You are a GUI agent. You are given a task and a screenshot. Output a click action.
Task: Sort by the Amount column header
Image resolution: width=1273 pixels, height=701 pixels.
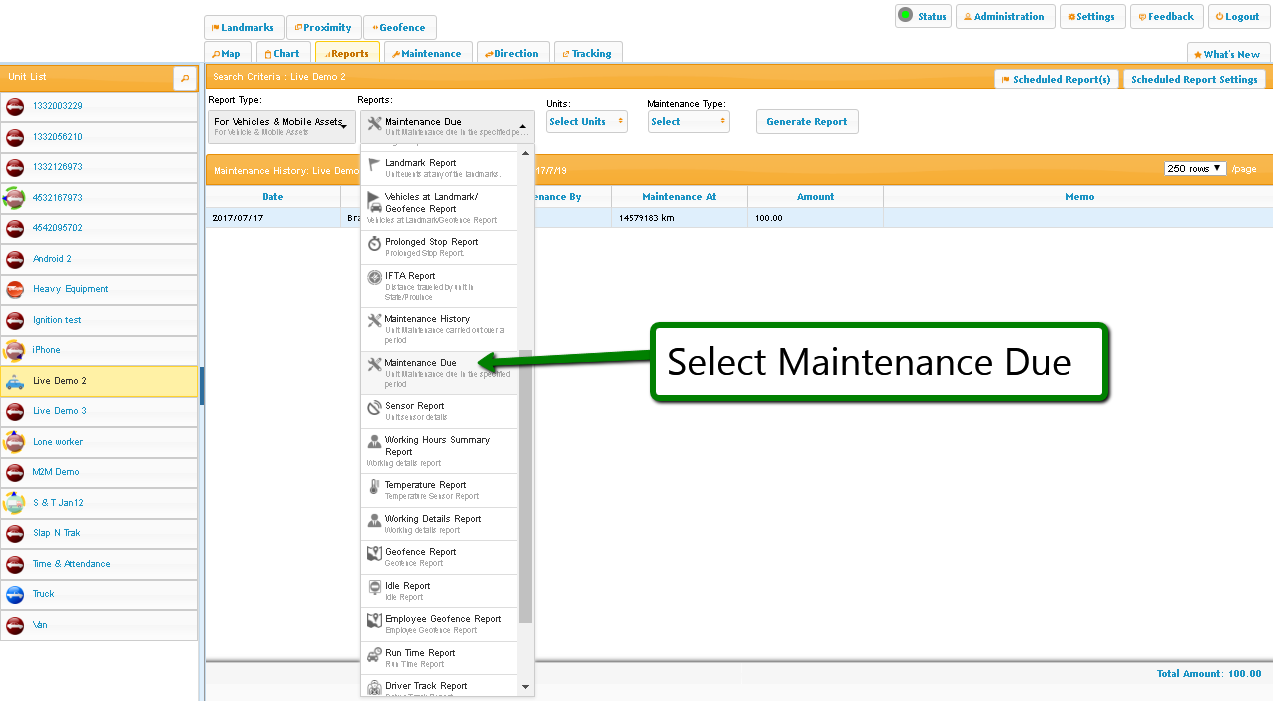coord(815,197)
